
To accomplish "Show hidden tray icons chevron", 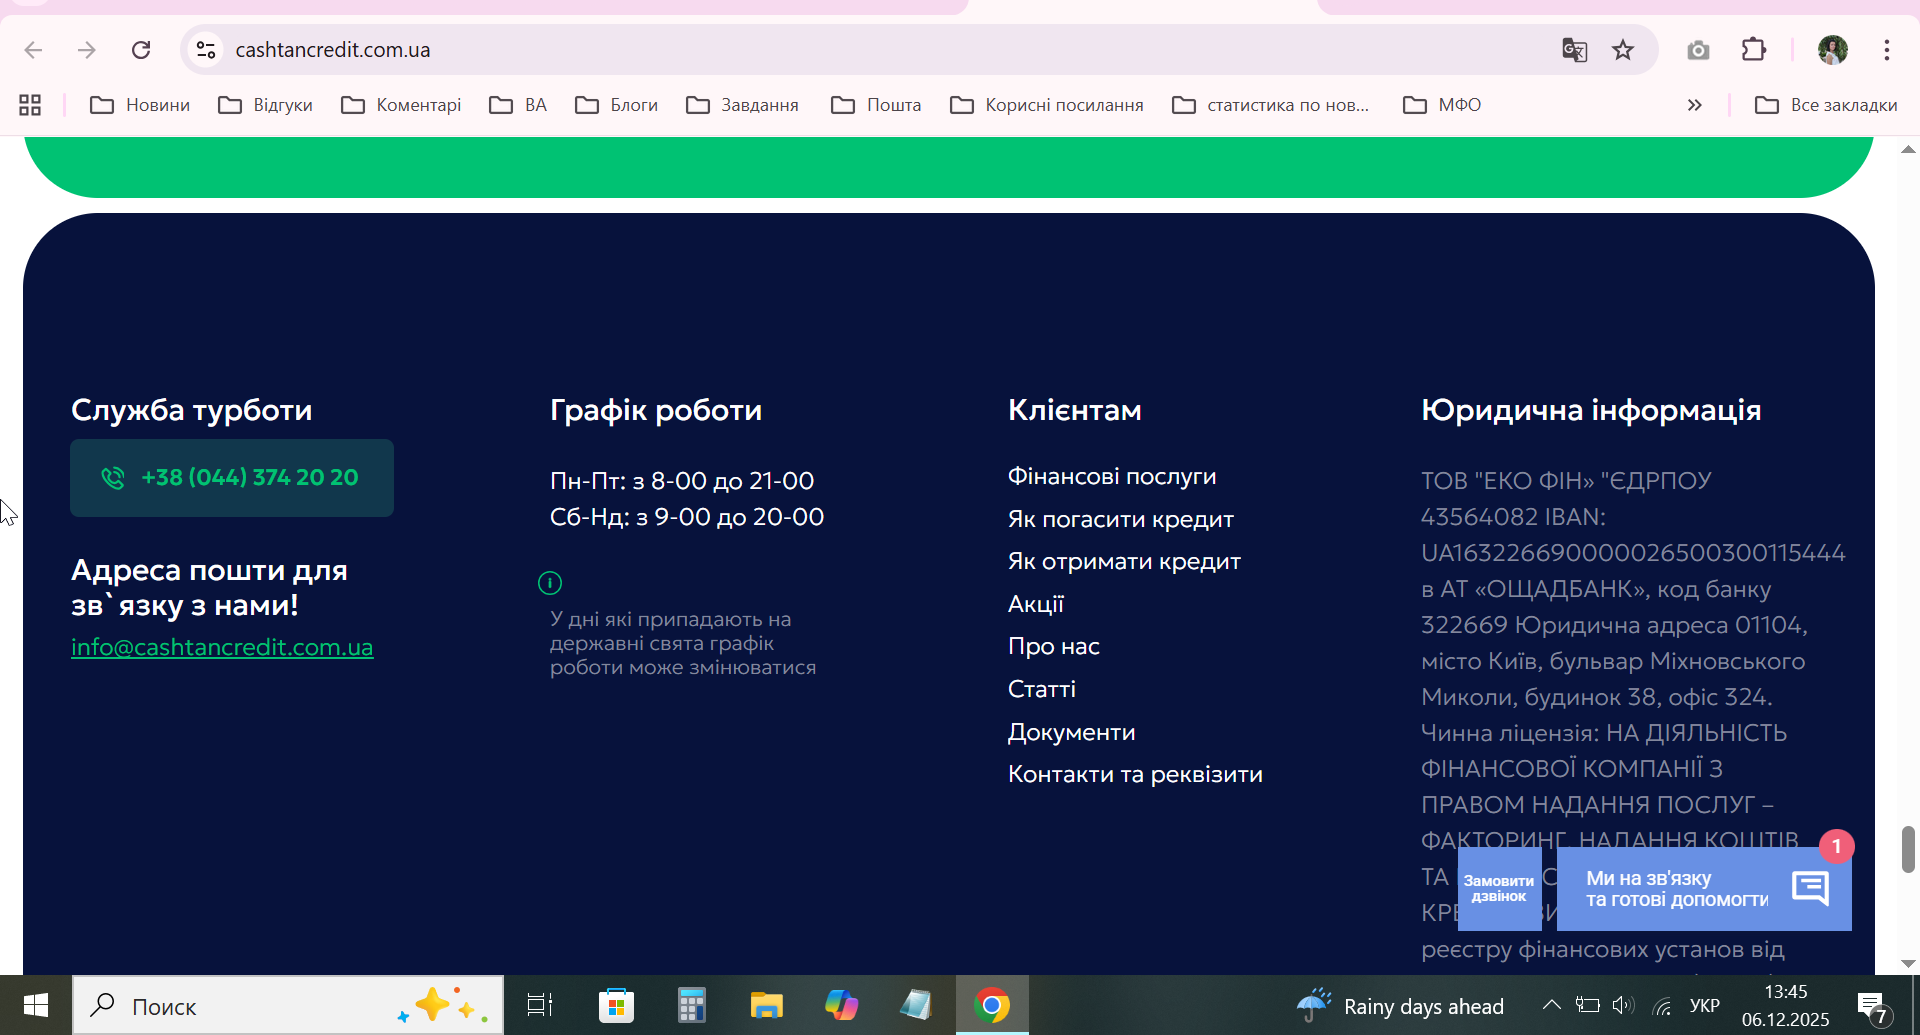I will coord(1551,1005).
